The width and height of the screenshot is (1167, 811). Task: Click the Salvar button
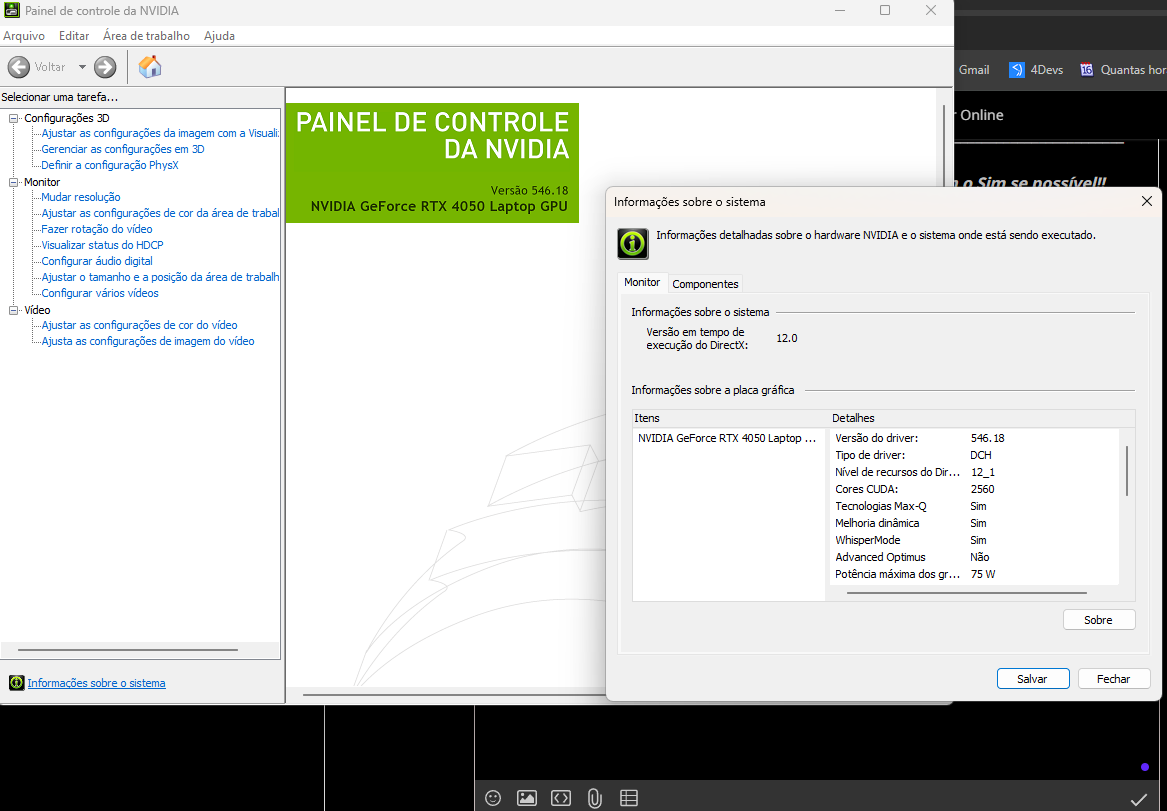[x=1033, y=679]
